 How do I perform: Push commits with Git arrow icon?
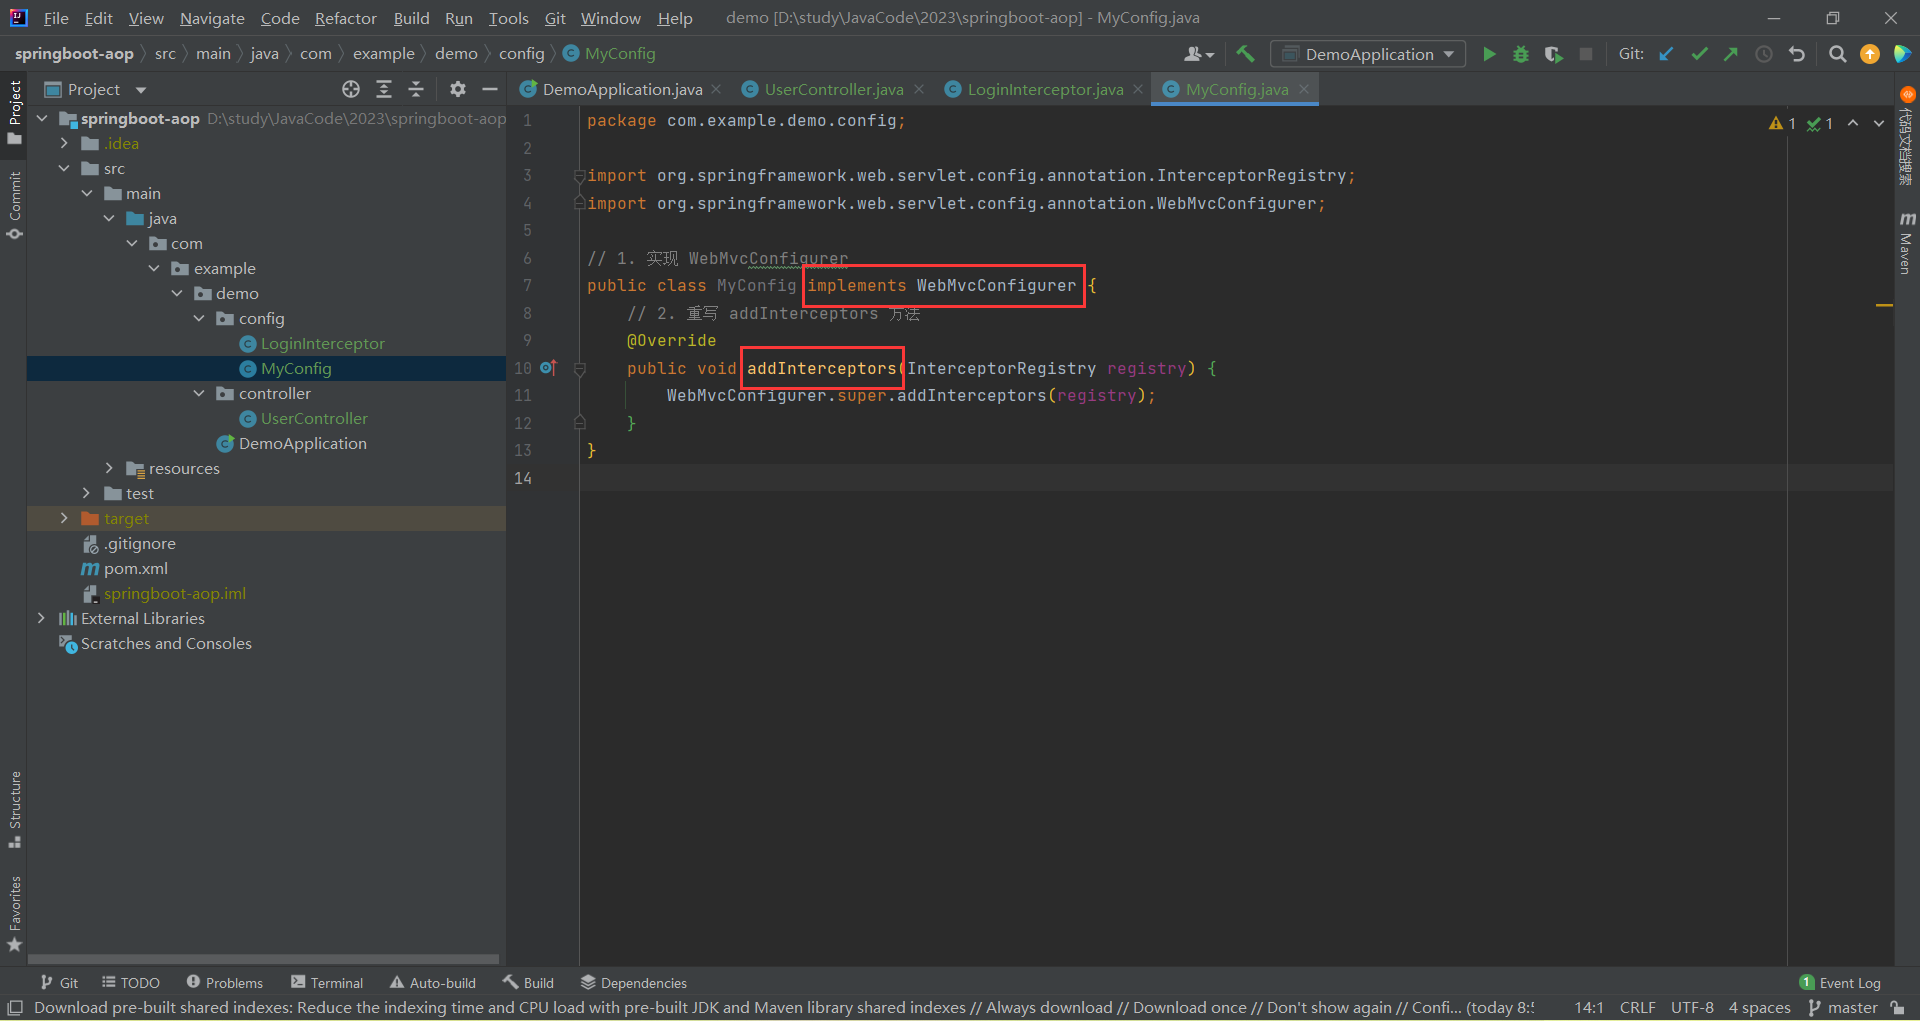(1731, 54)
